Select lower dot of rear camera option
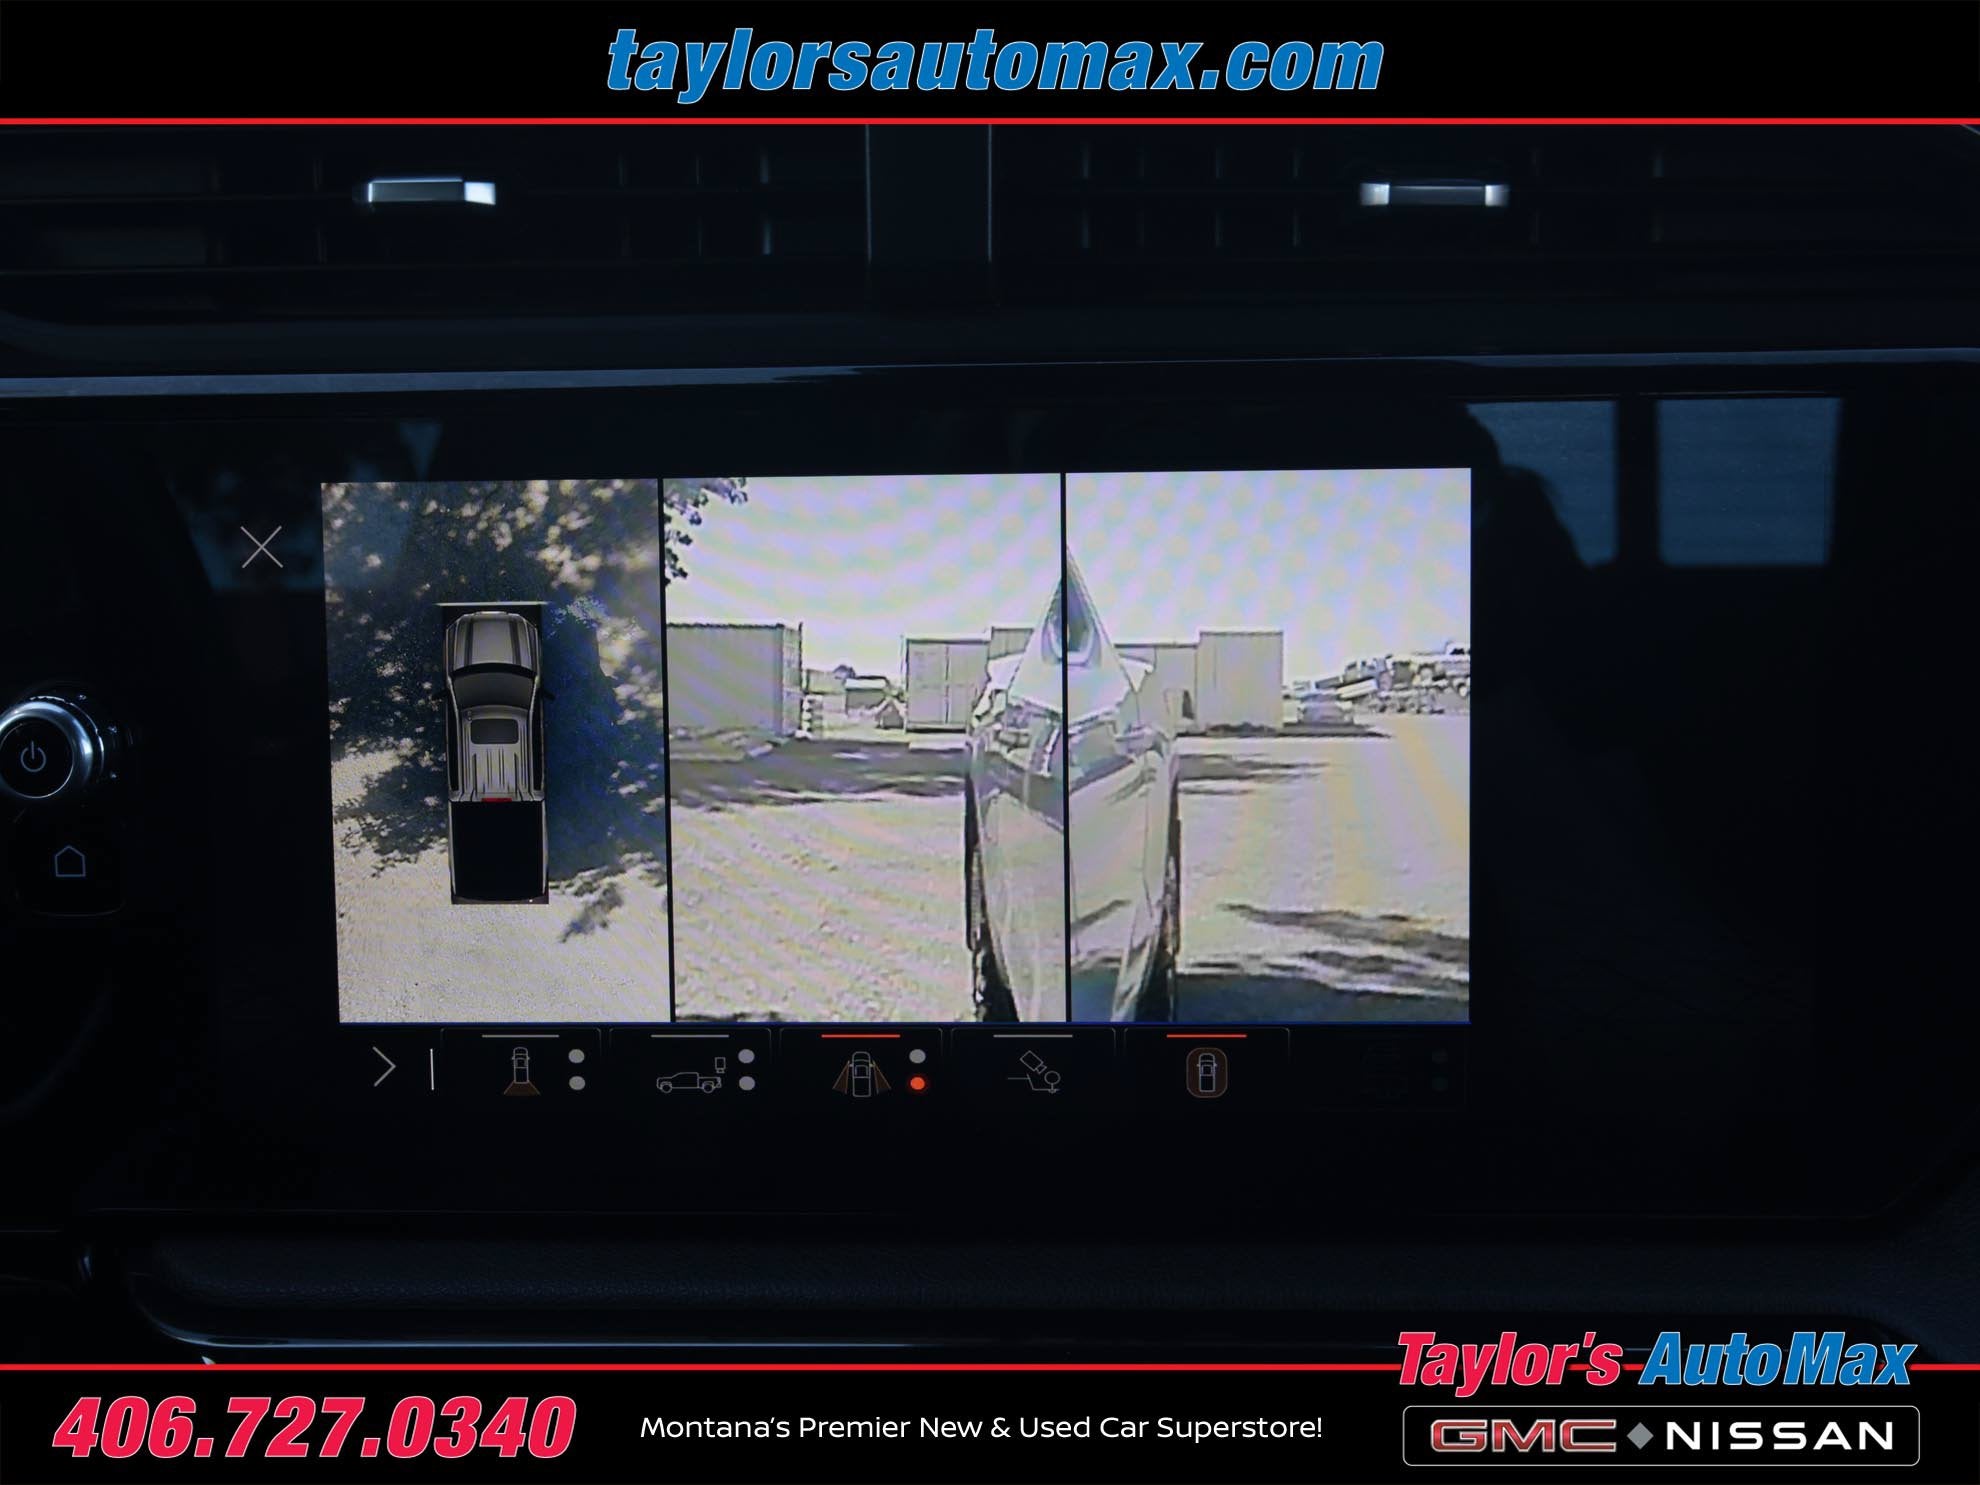This screenshot has height=1485, width=1980. coord(577,1083)
